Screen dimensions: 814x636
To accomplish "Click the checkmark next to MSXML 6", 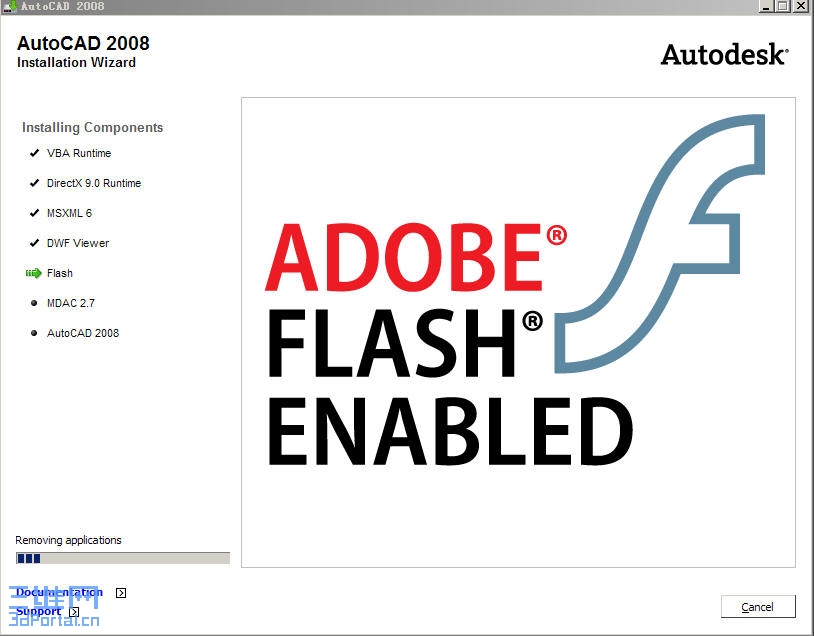I will pyautogui.click(x=35, y=213).
